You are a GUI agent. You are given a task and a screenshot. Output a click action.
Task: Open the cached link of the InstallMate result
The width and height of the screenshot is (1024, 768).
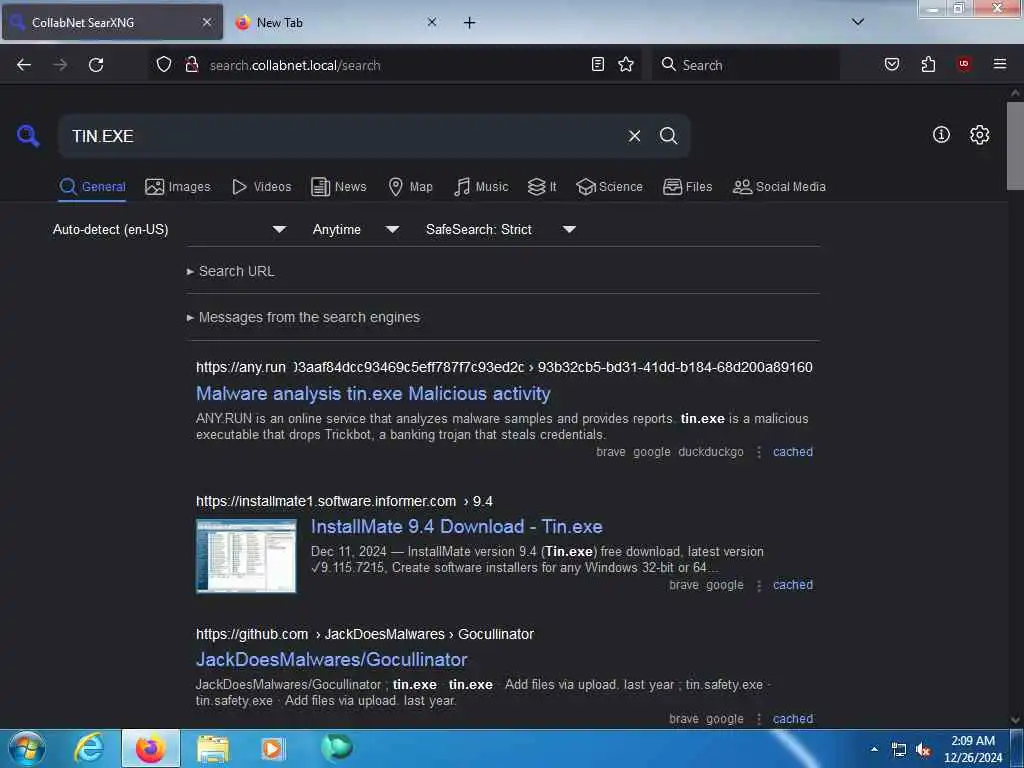tap(793, 585)
